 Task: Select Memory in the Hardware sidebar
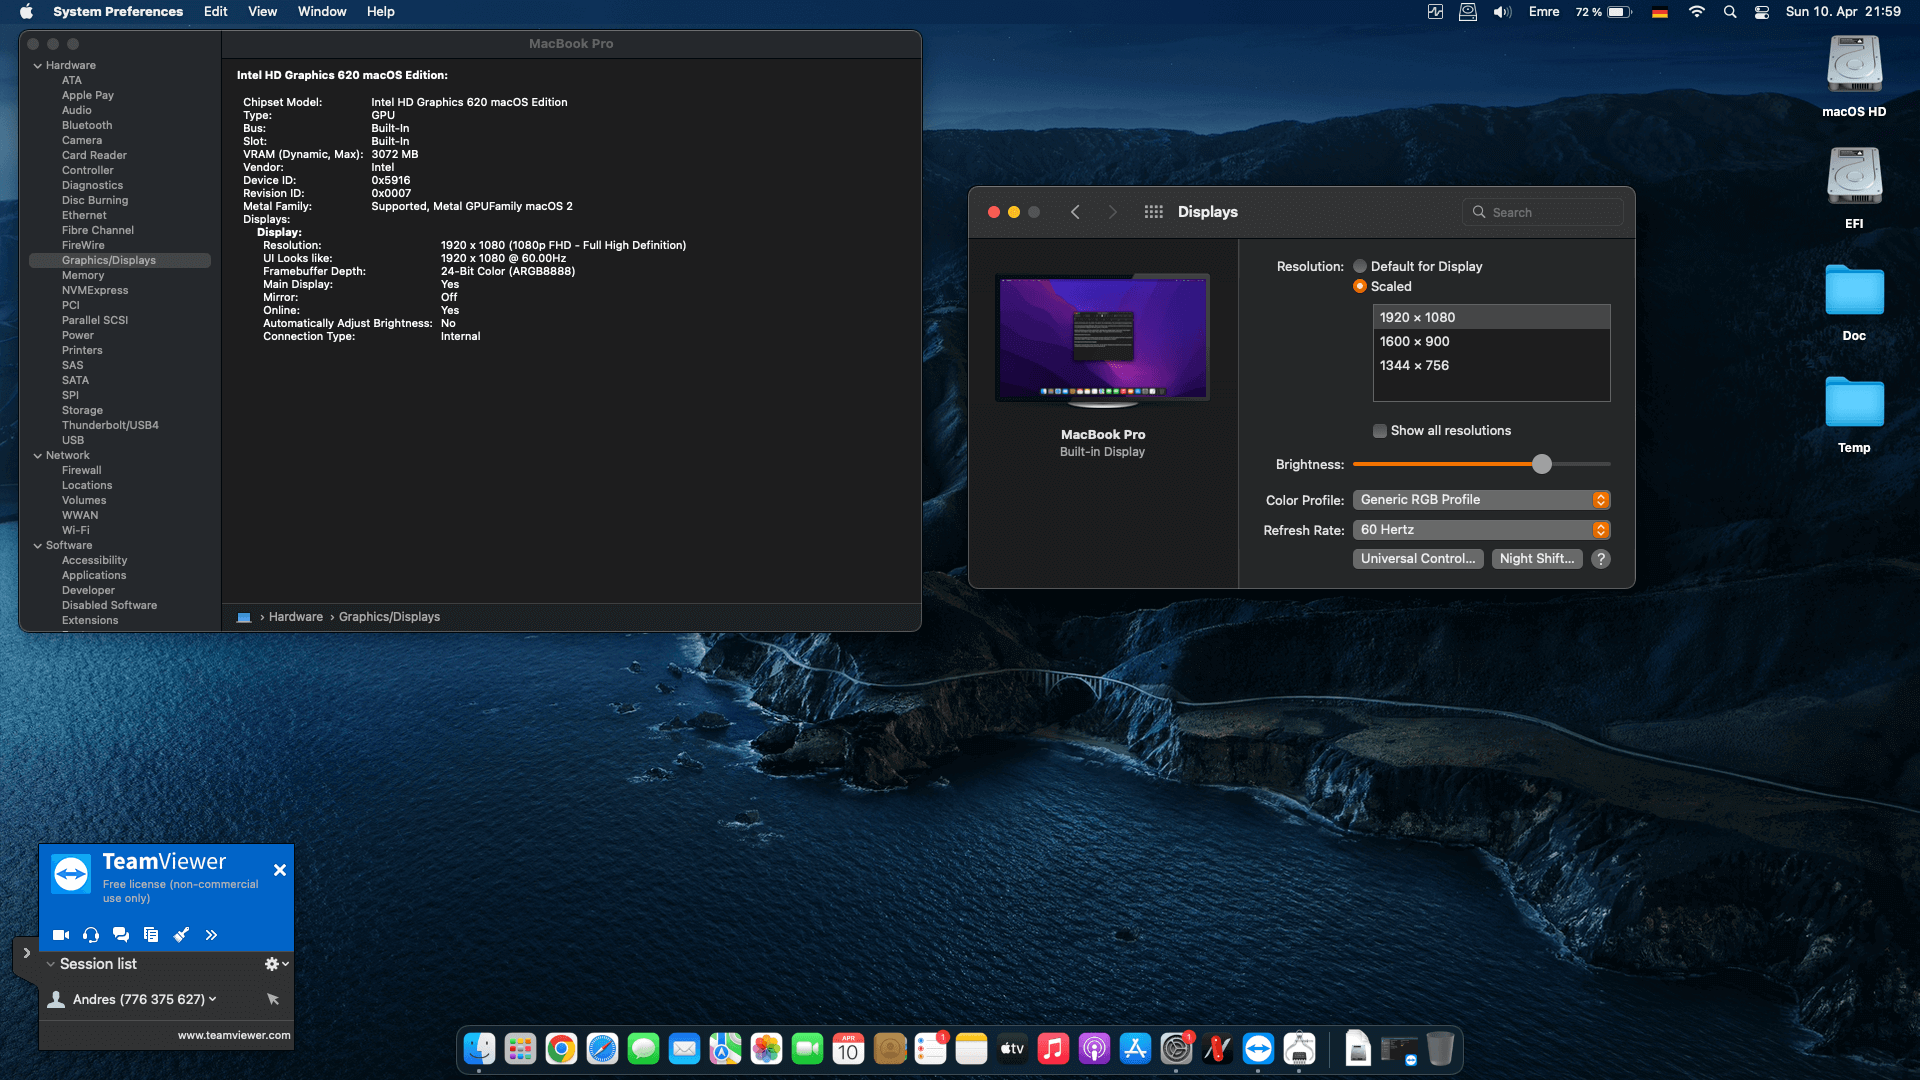point(83,276)
